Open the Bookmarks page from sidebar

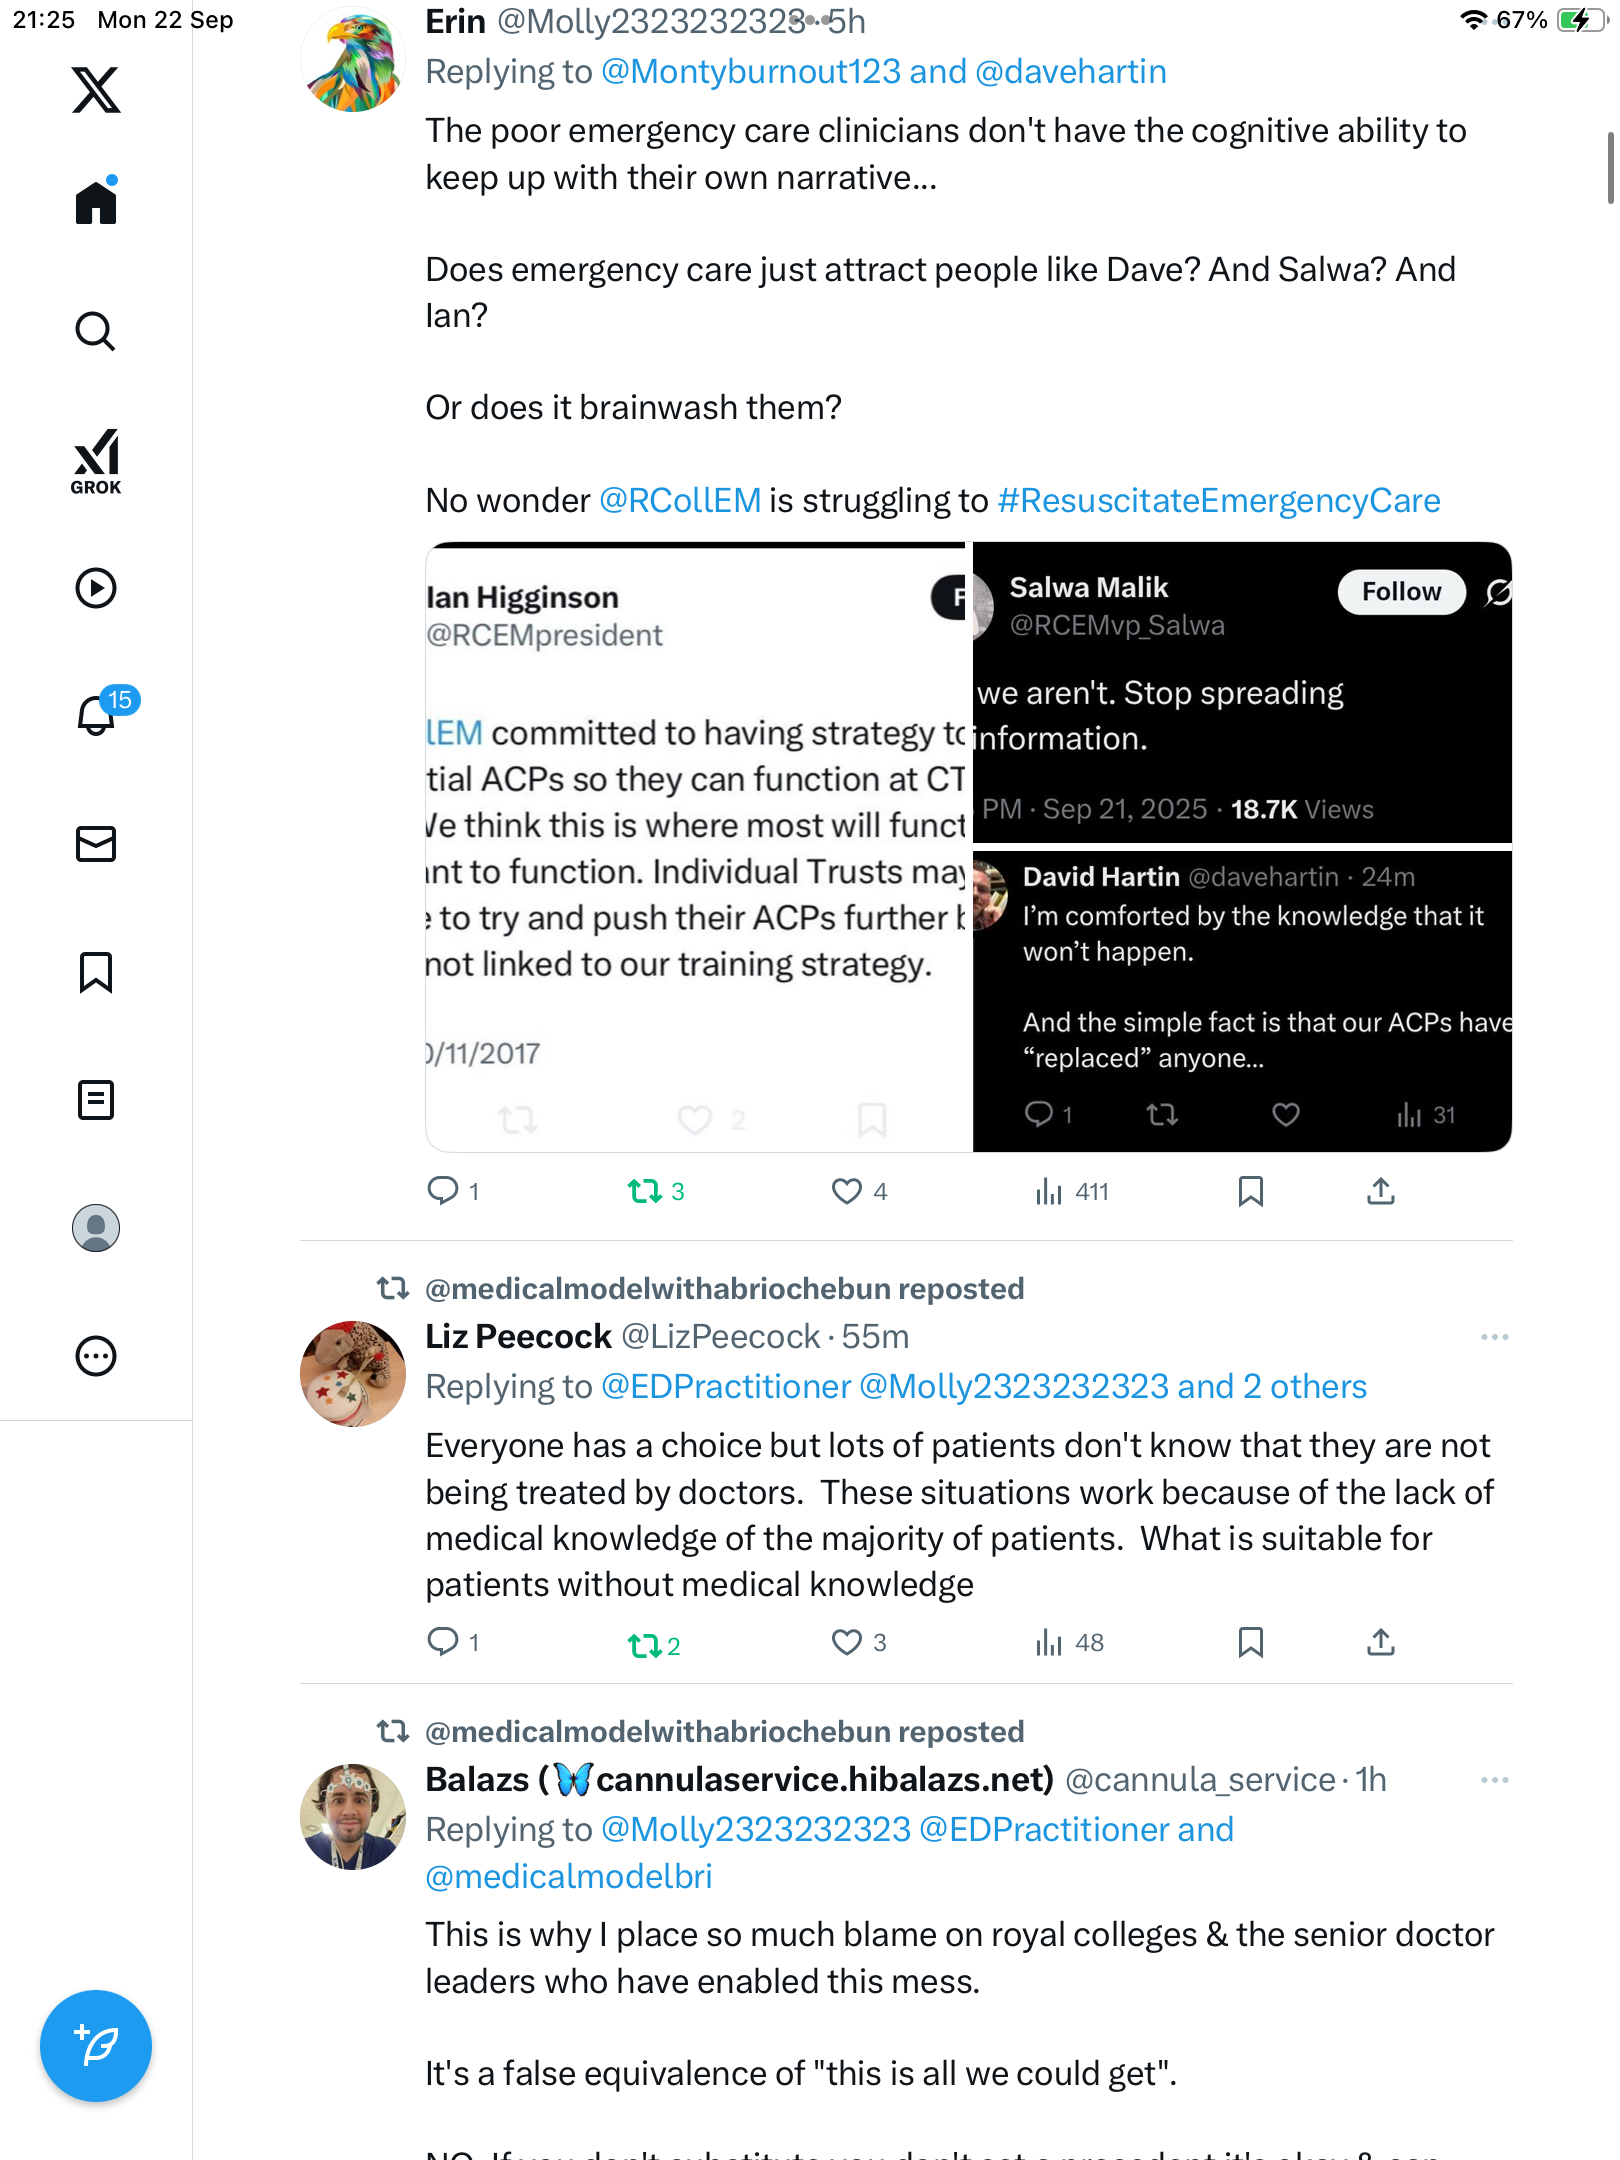pyautogui.click(x=96, y=972)
